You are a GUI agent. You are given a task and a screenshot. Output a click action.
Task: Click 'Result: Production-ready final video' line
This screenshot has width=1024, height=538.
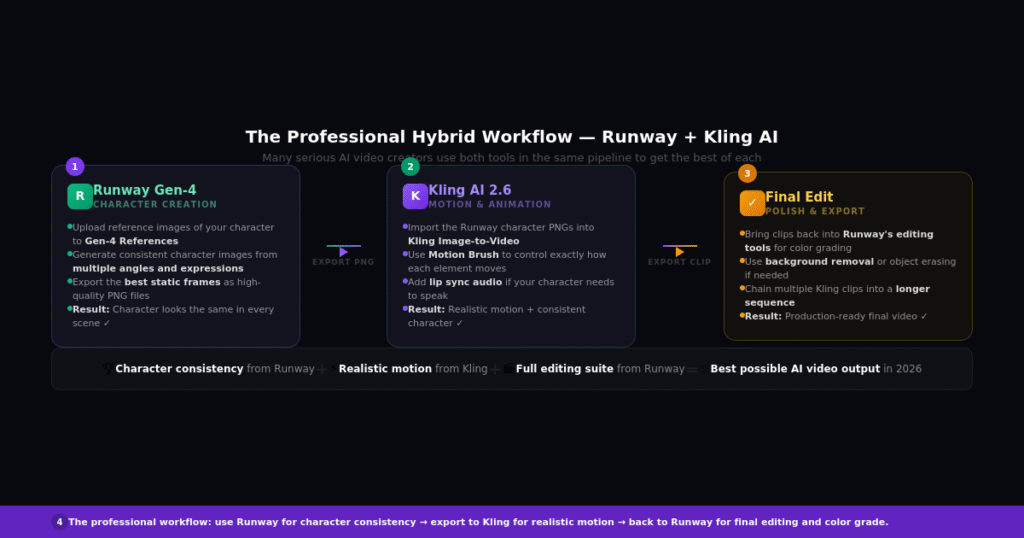click(836, 316)
